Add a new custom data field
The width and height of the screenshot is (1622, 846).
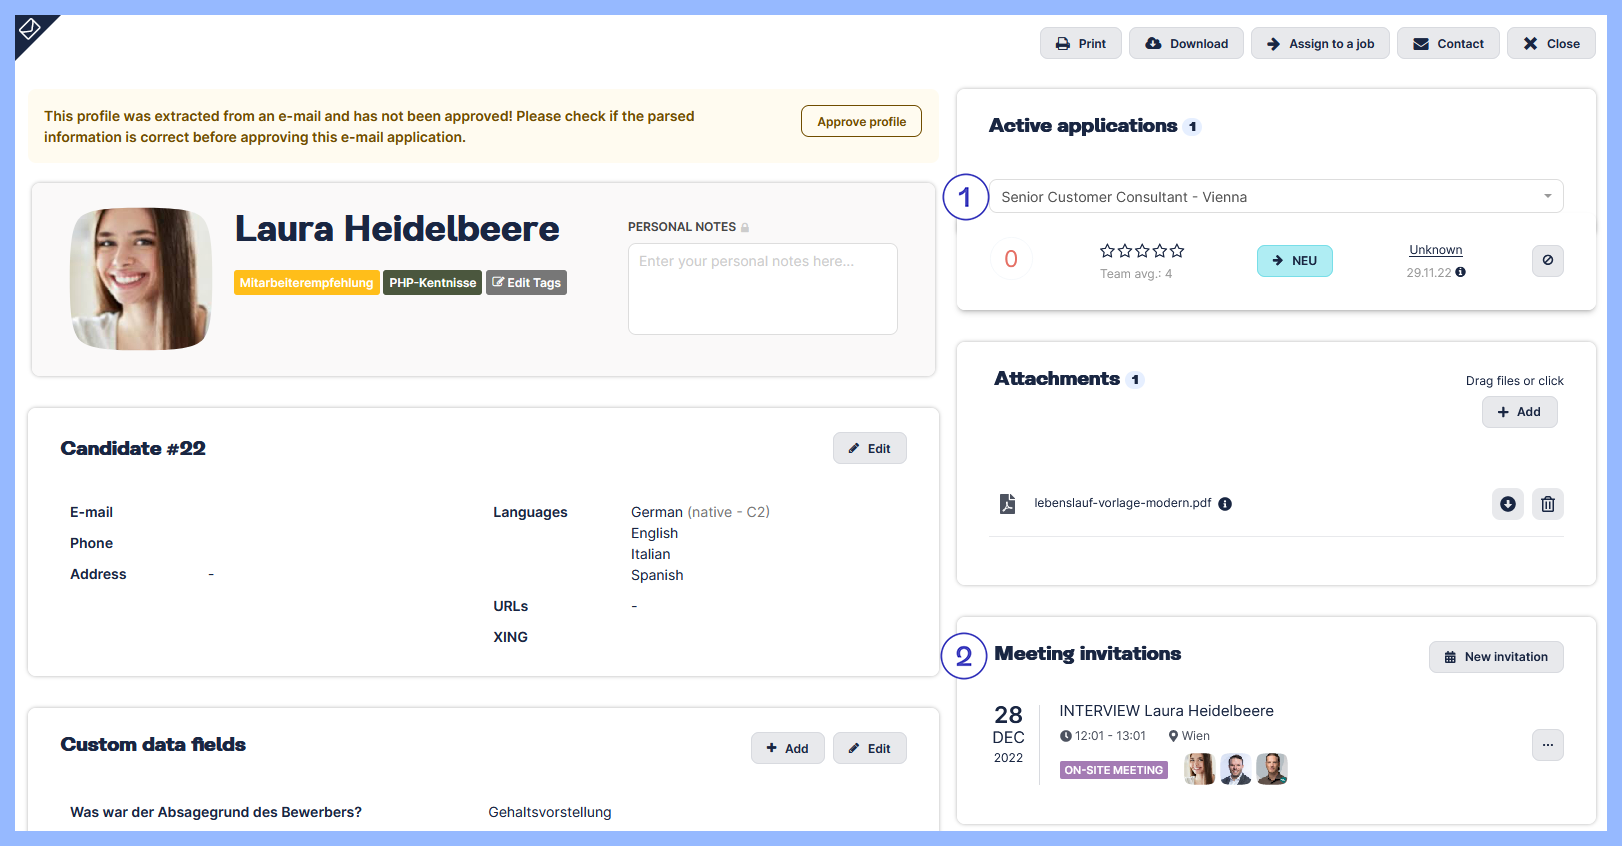point(787,749)
